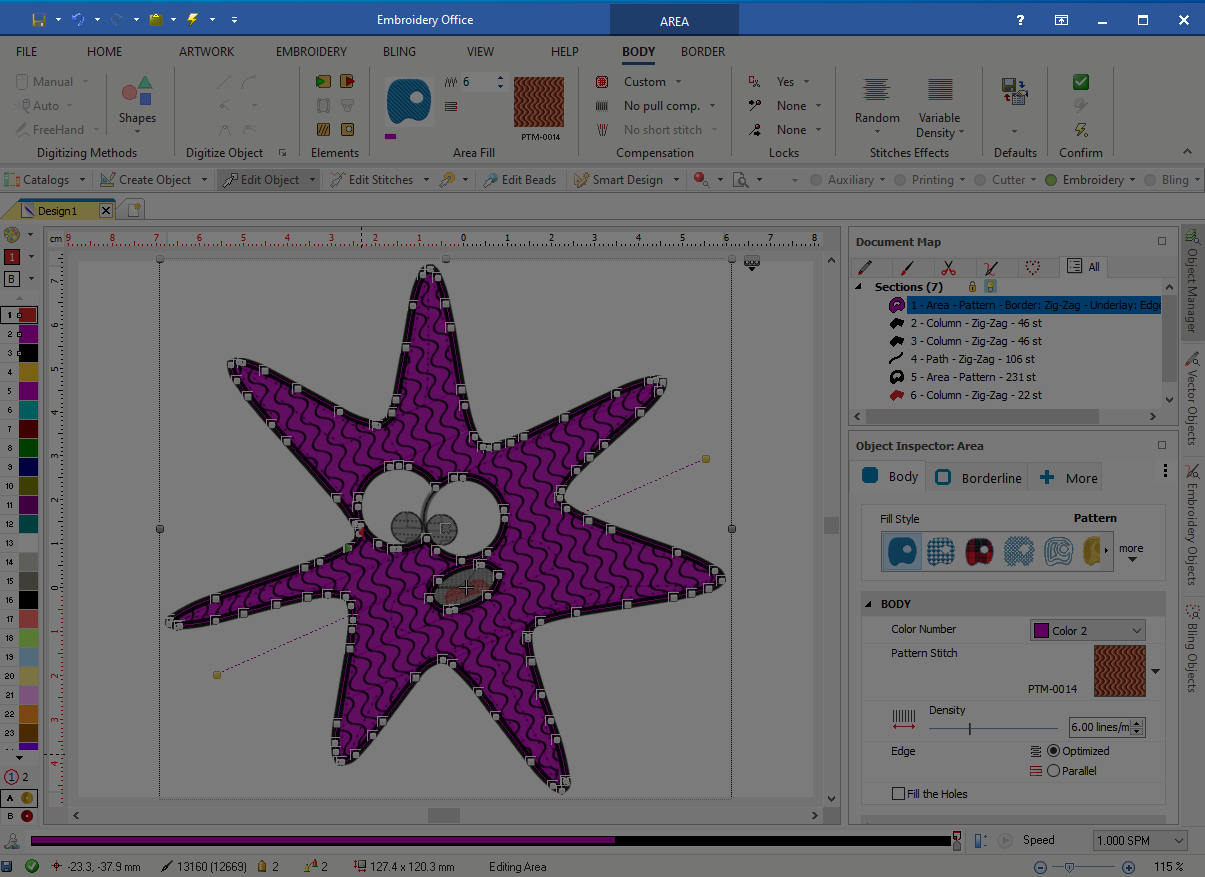This screenshot has width=1205, height=877.
Task: Switch to the Borderline inspector tab
Action: pyautogui.click(x=979, y=478)
